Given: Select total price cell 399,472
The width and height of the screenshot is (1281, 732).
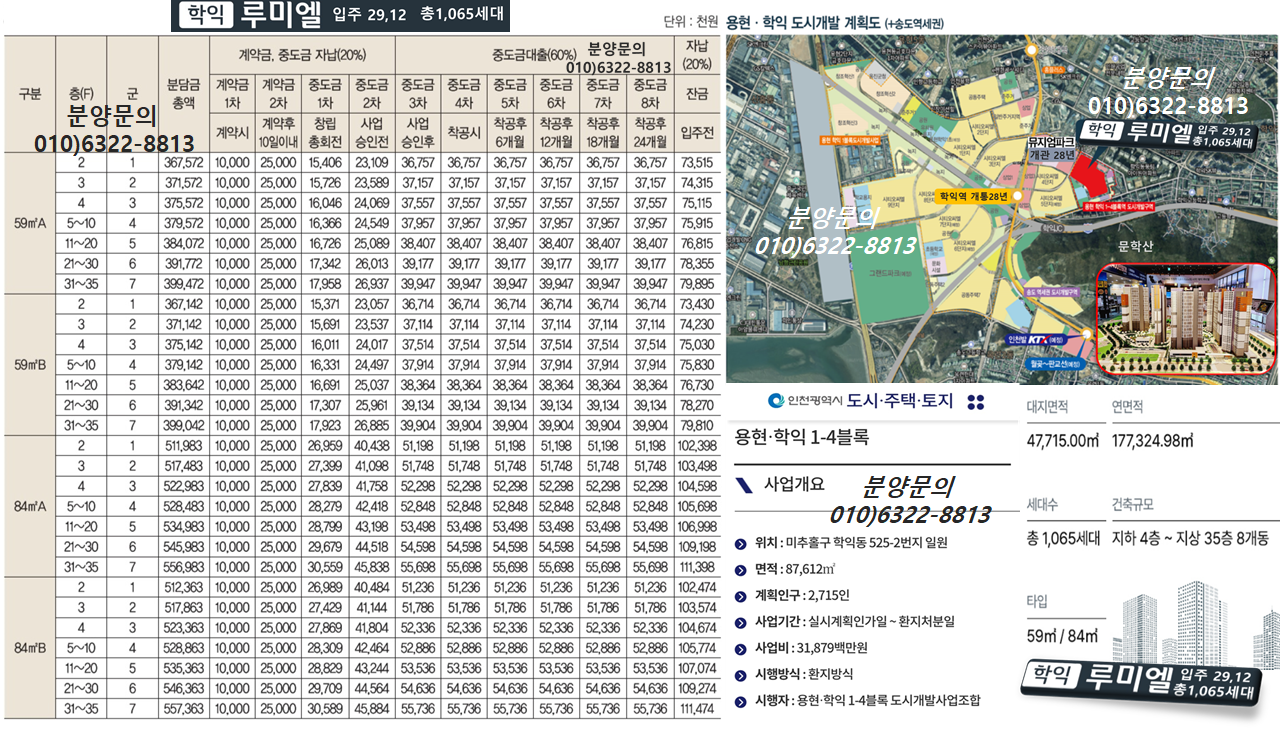Looking at the screenshot, I should click(184, 283).
